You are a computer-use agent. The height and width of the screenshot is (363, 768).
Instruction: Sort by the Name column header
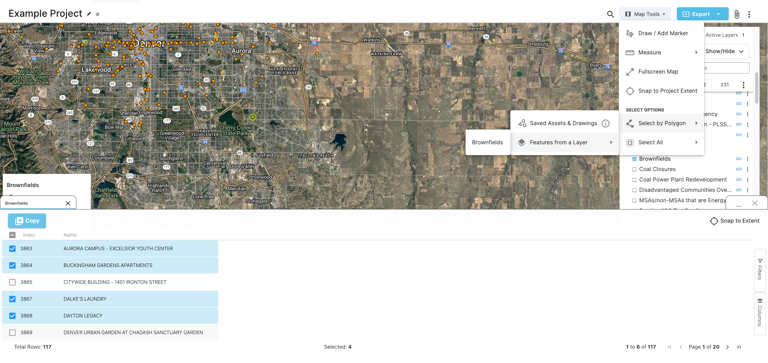pyautogui.click(x=70, y=235)
